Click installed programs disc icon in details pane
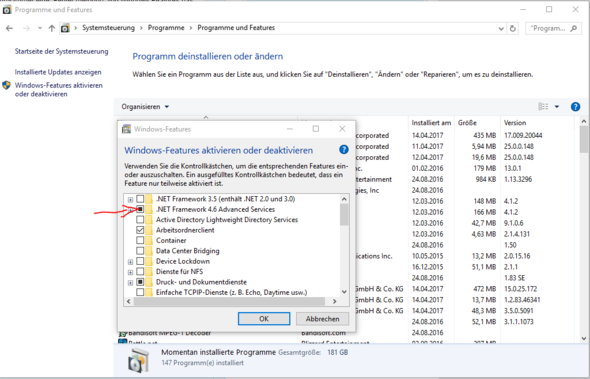590x379 pixels. click(138, 360)
